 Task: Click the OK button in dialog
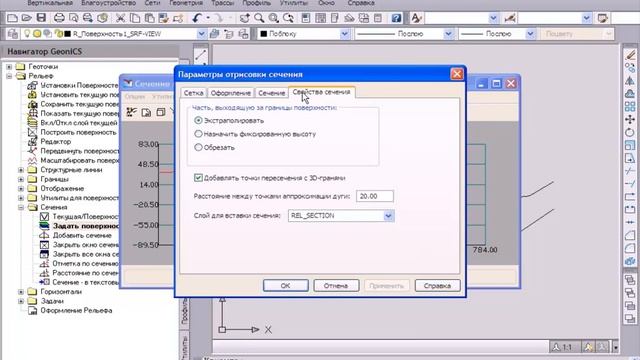tap(286, 285)
